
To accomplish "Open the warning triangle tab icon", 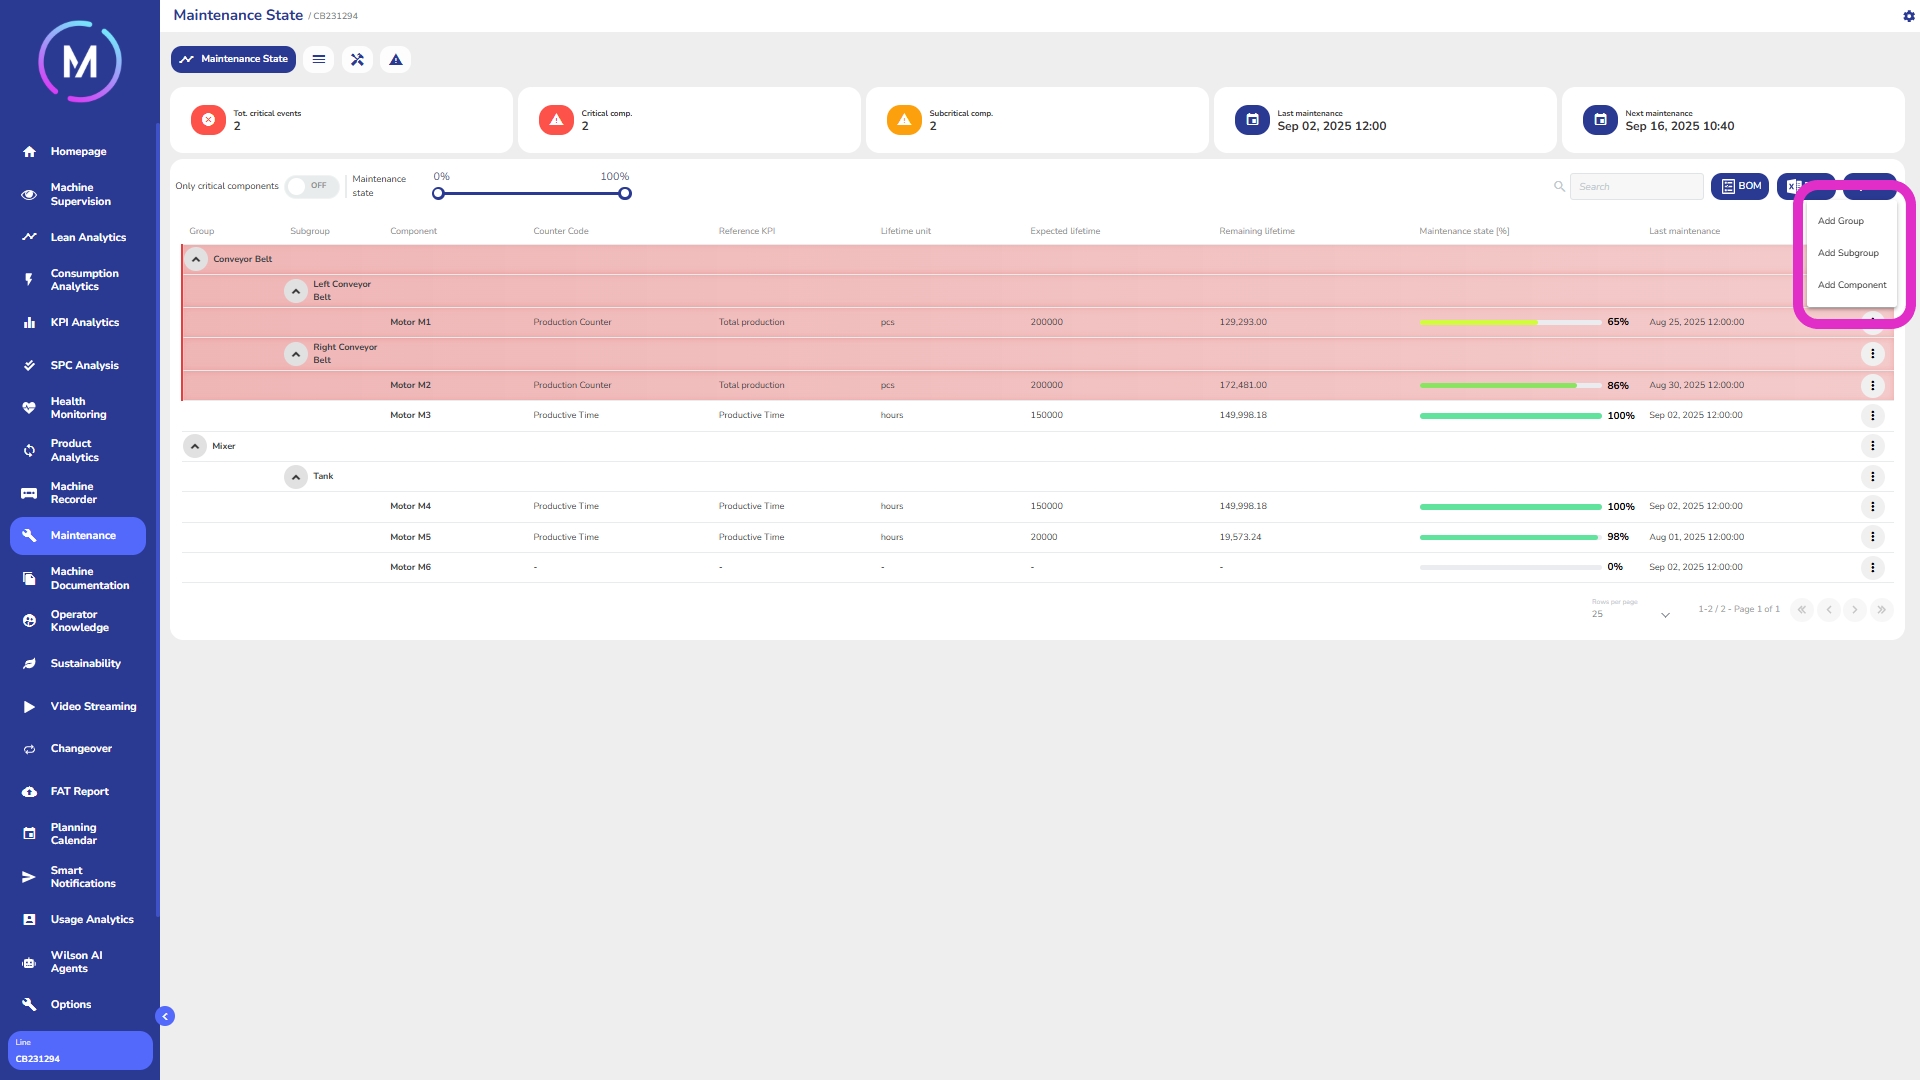I will 396,59.
